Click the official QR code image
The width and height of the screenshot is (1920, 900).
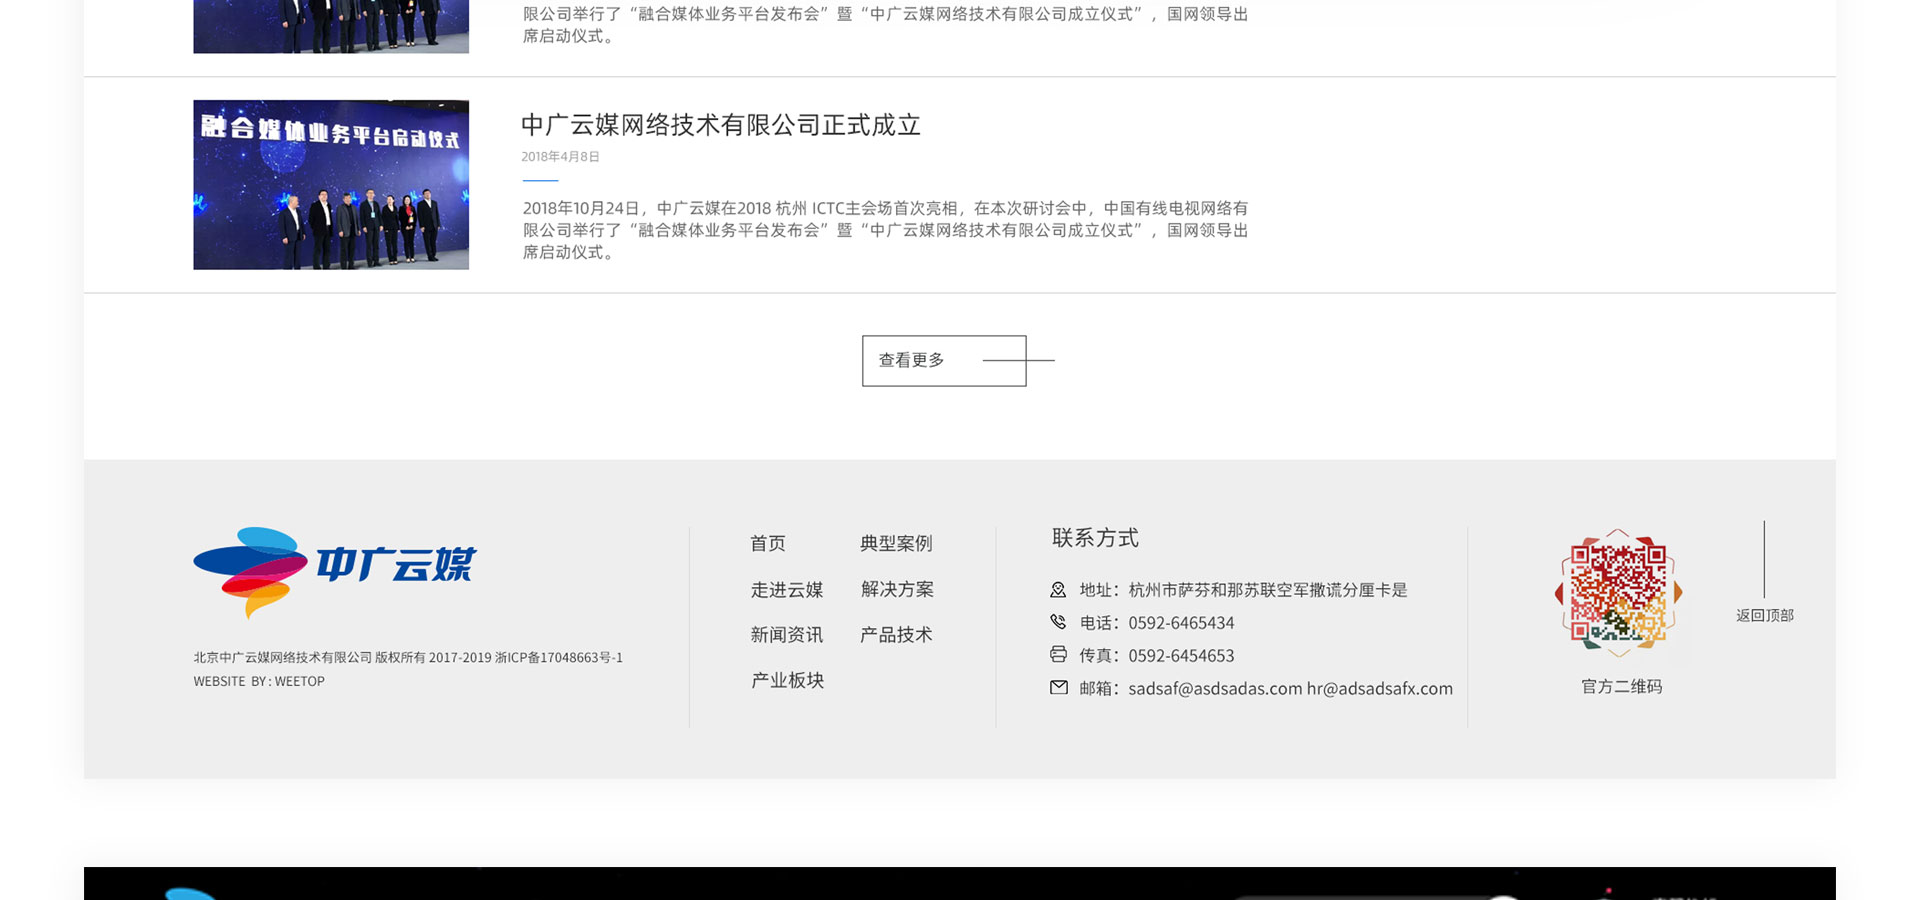tap(1618, 593)
